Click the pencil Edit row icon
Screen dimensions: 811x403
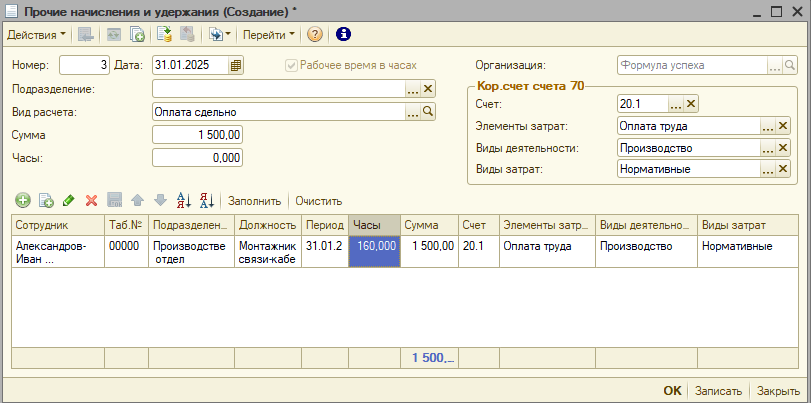[x=68, y=200]
